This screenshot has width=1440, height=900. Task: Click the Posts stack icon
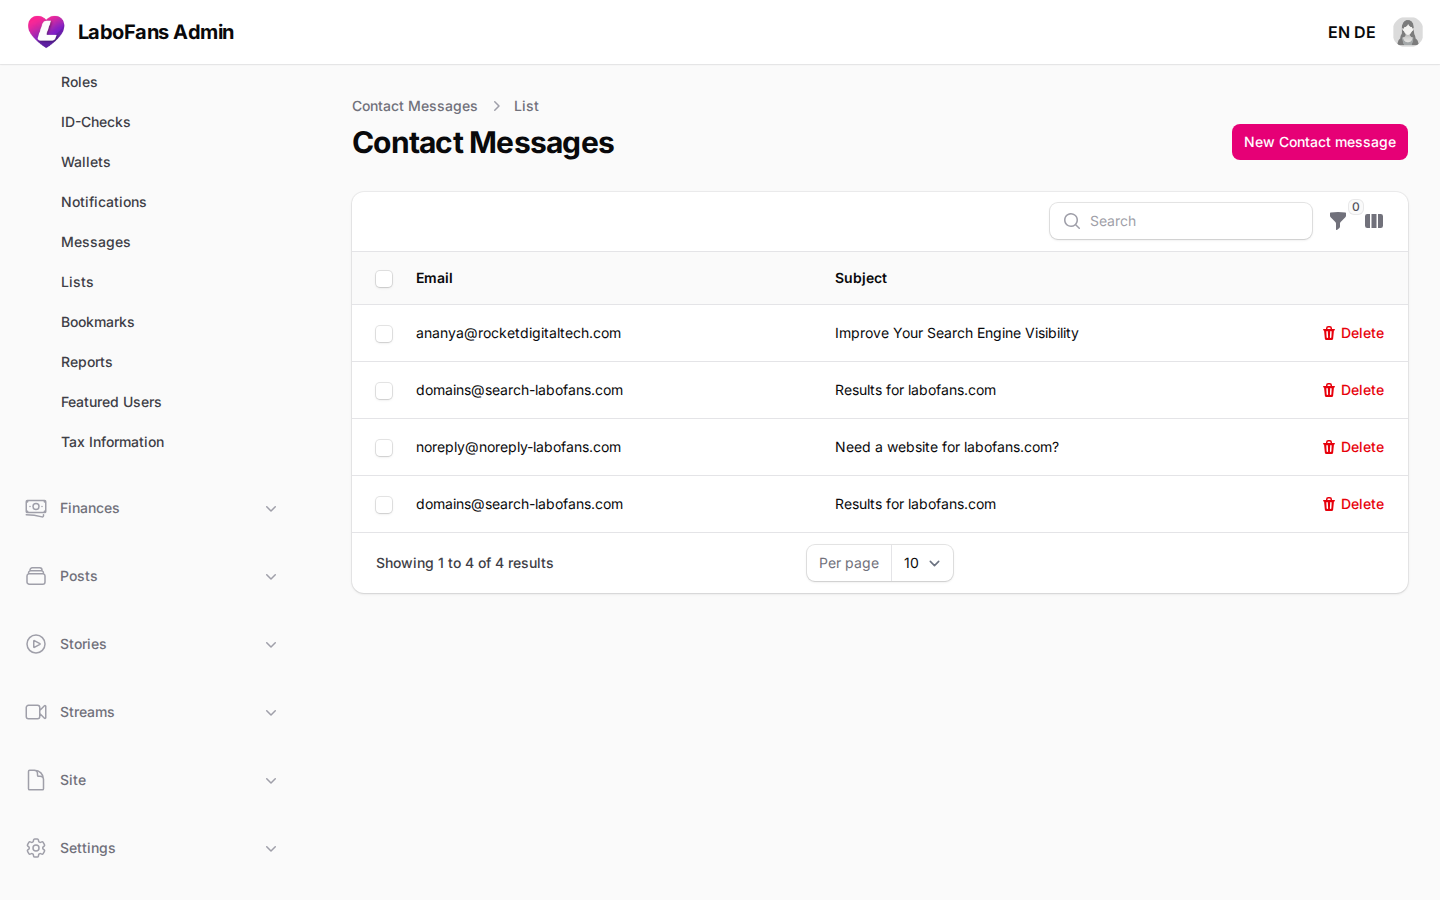[36, 576]
